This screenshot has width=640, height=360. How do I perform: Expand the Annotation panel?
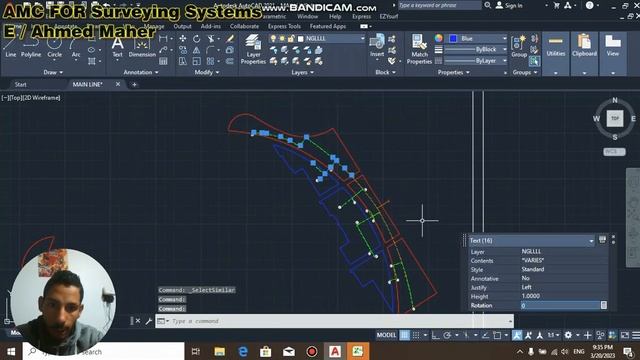click(x=141, y=72)
